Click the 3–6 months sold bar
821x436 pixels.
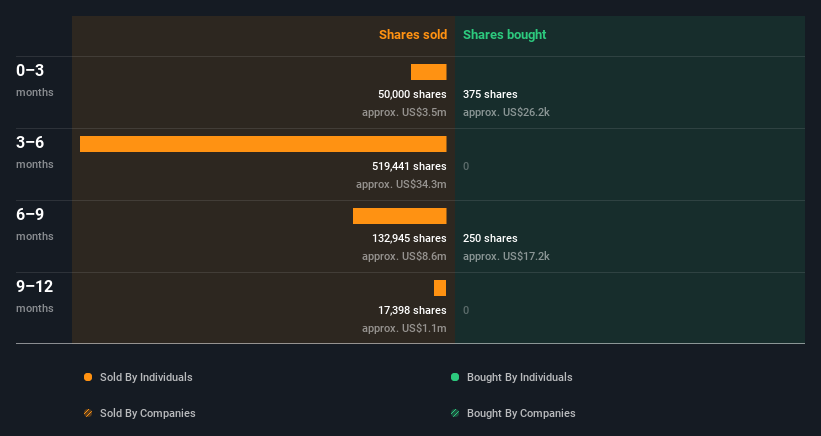tap(263, 144)
